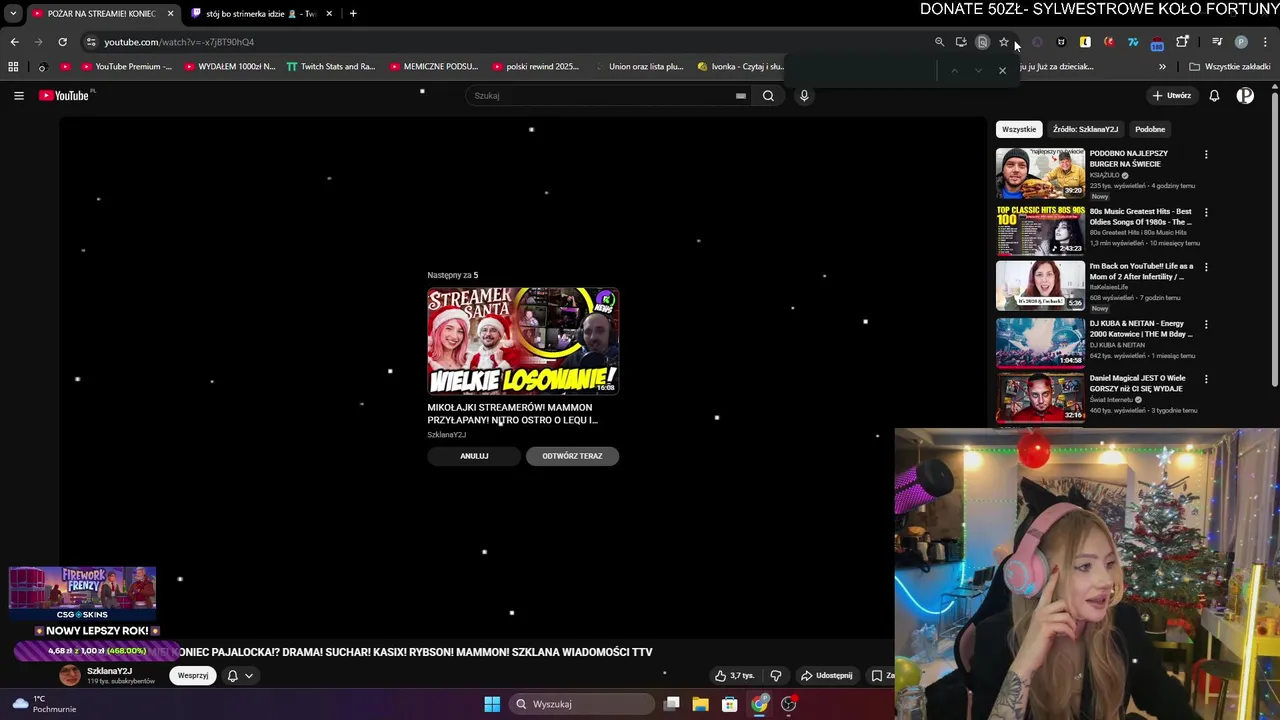Open 'Daniel Magical JEST O Wiele GORSZY' video
1280x720 pixels.
1040,399
